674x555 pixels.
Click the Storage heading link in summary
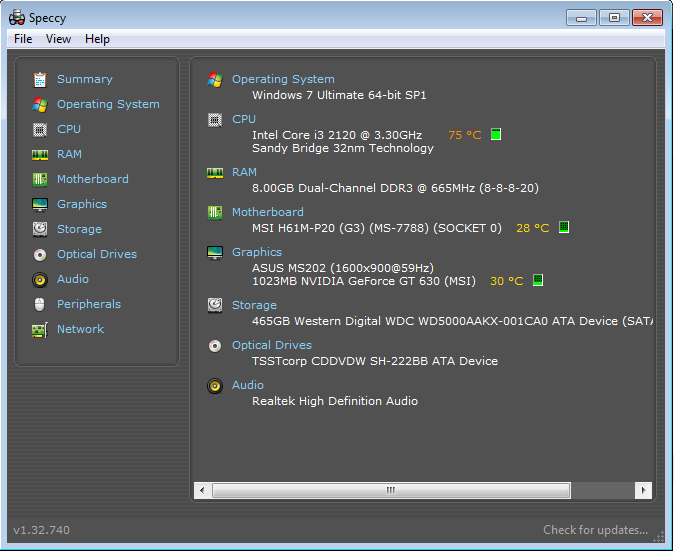[254, 305]
